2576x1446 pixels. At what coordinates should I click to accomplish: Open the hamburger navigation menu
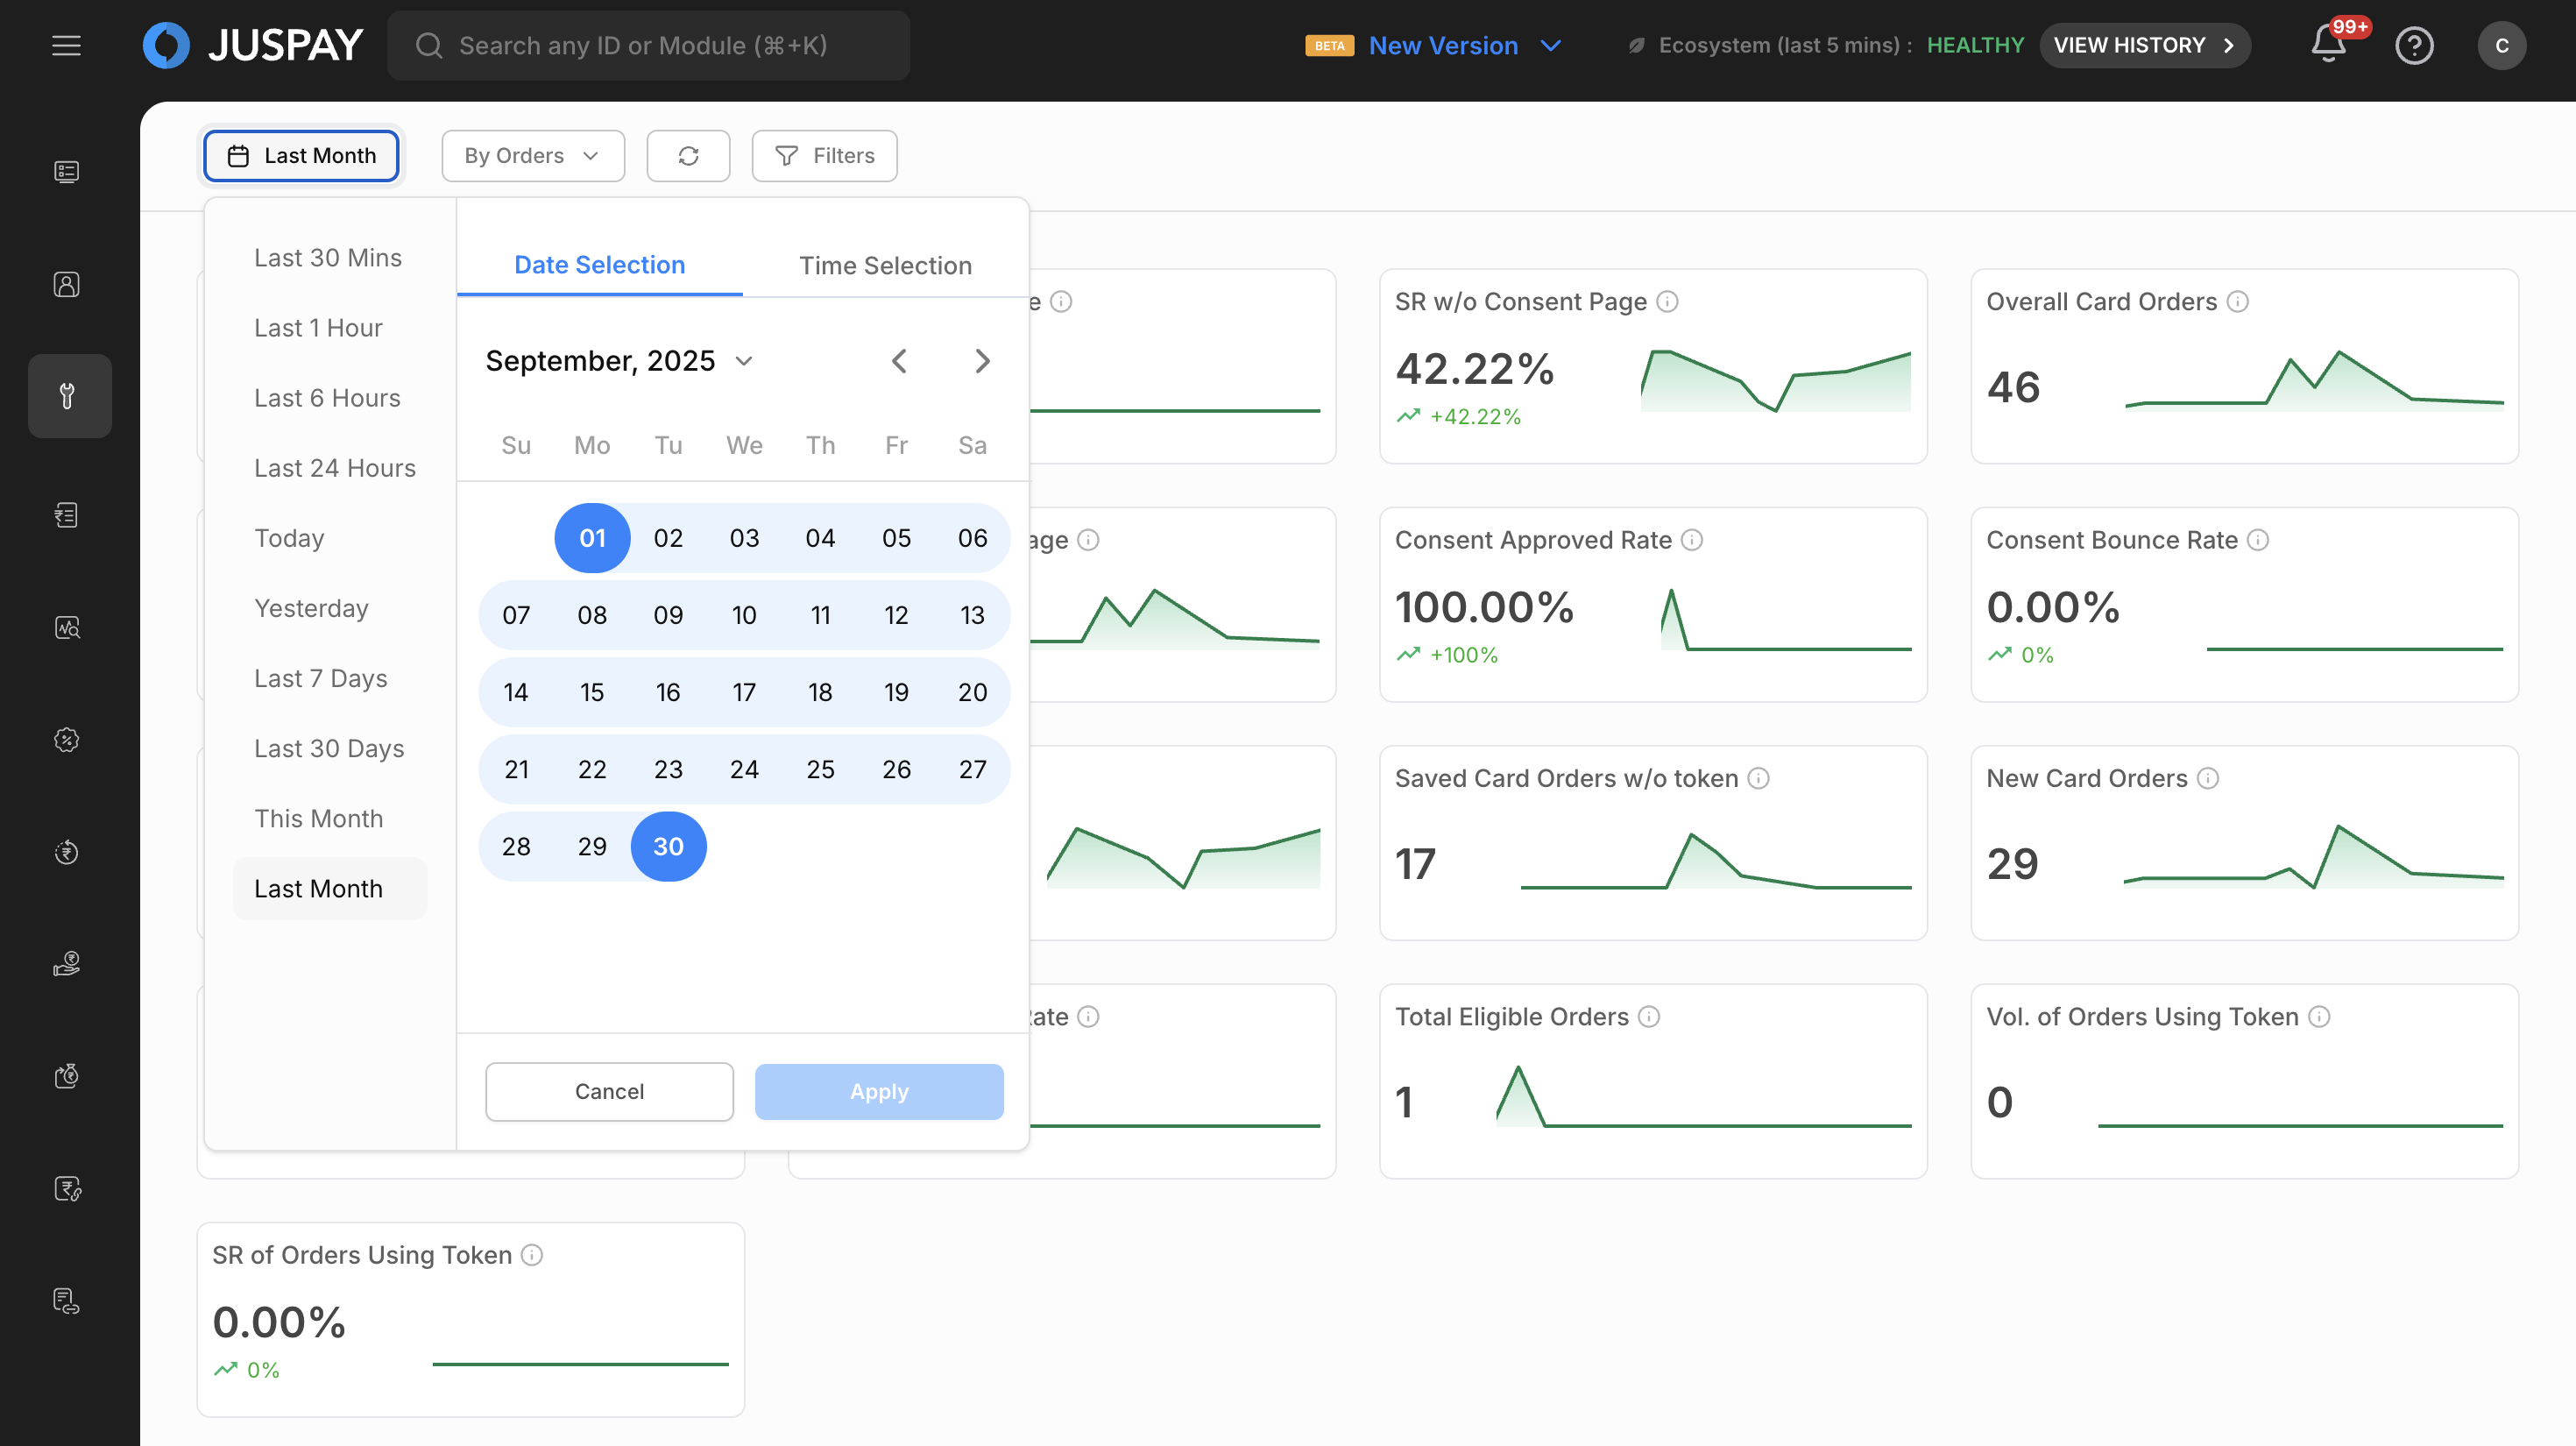66,45
